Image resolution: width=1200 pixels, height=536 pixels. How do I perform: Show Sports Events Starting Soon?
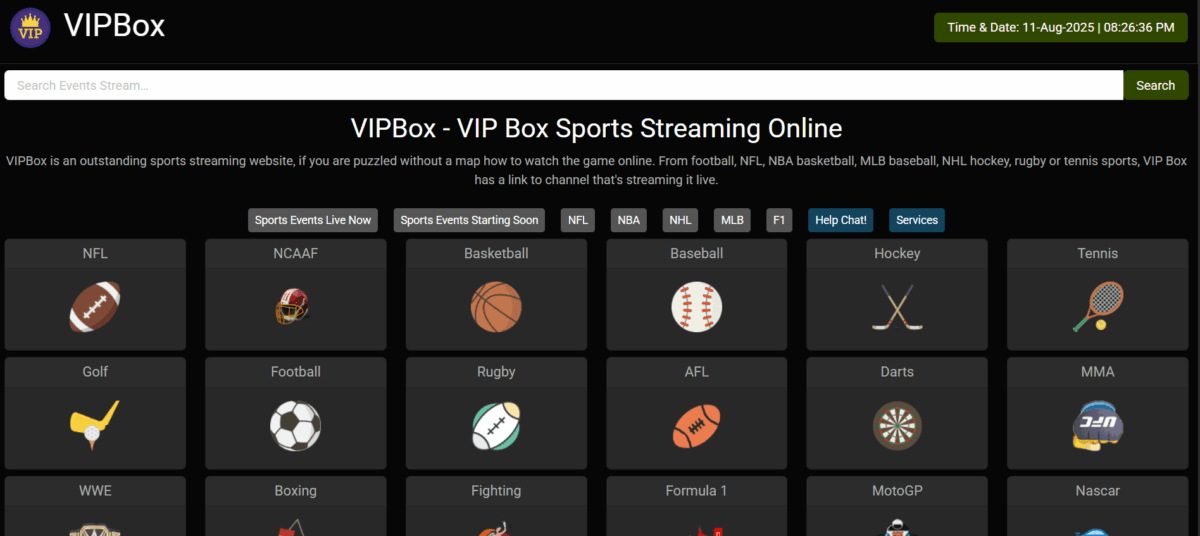[x=469, y=220]
